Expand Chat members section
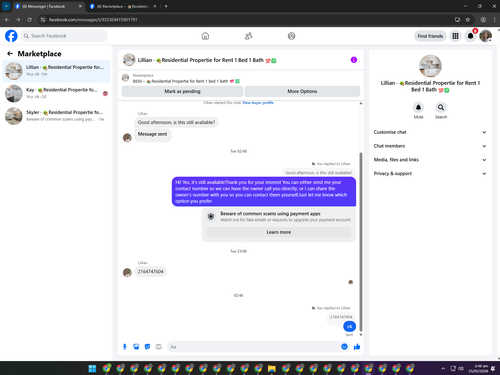The image size is (500, 375). click(429, 146)
